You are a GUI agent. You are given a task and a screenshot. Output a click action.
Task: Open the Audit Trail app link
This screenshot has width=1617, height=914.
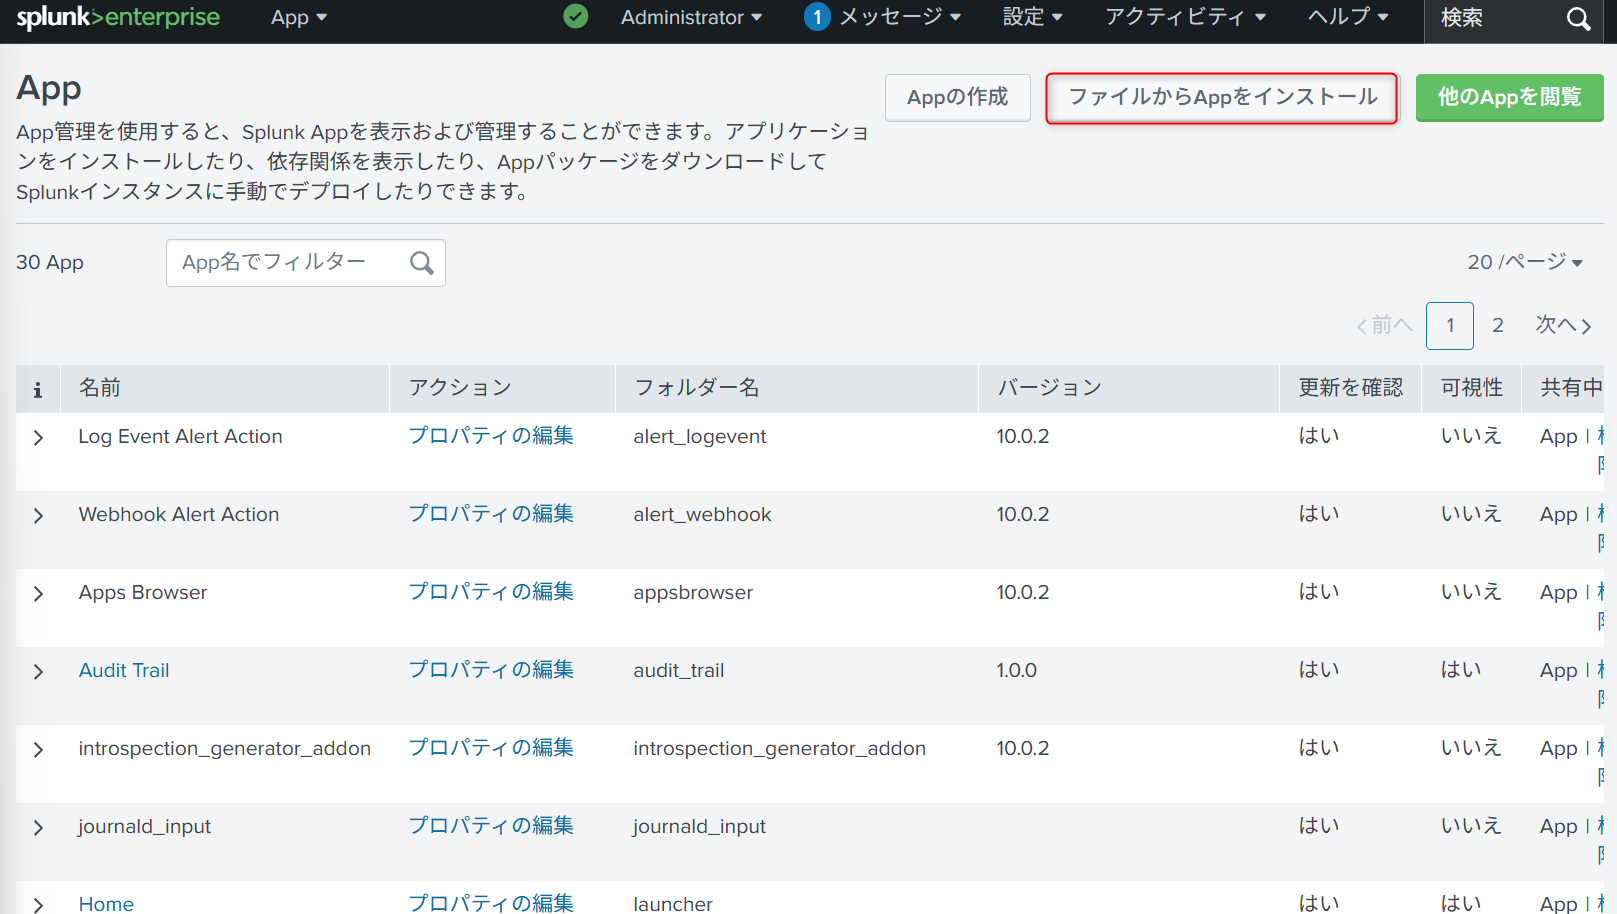[124, 671]
